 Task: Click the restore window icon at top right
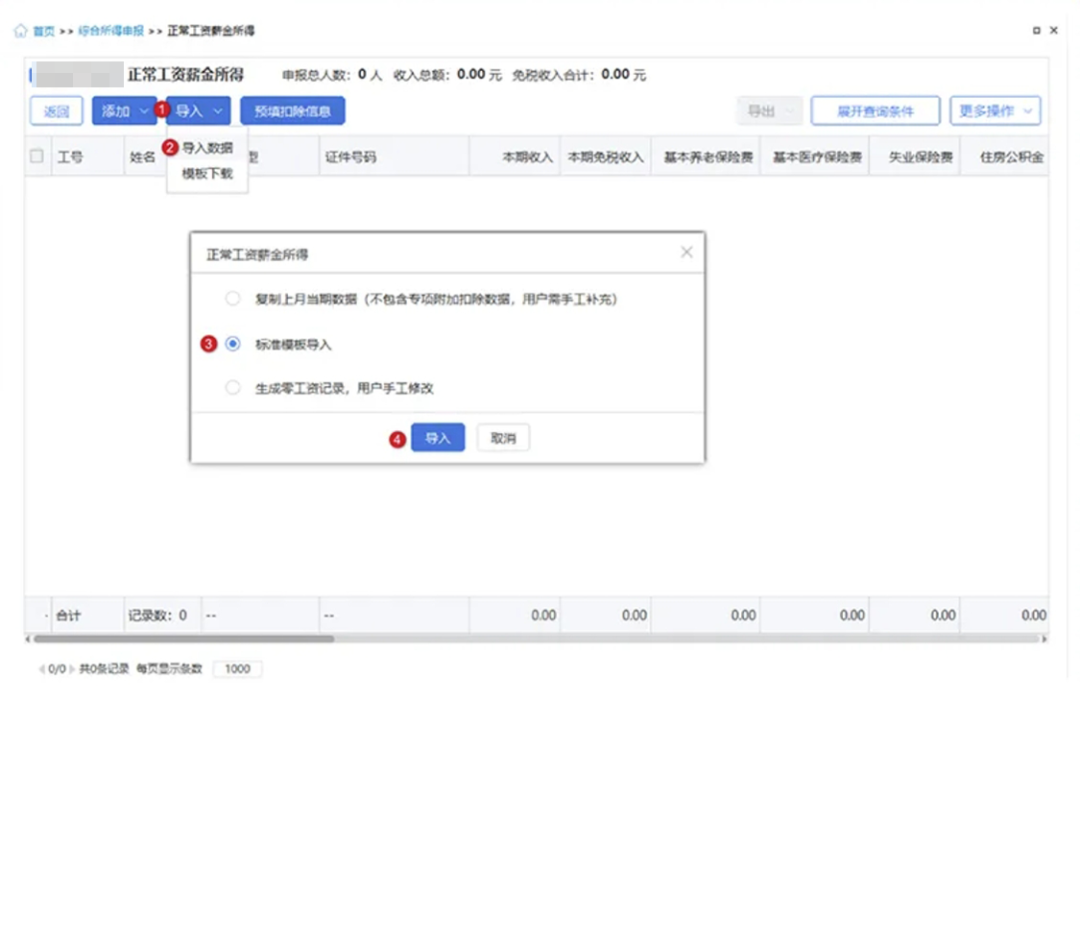1036,31
